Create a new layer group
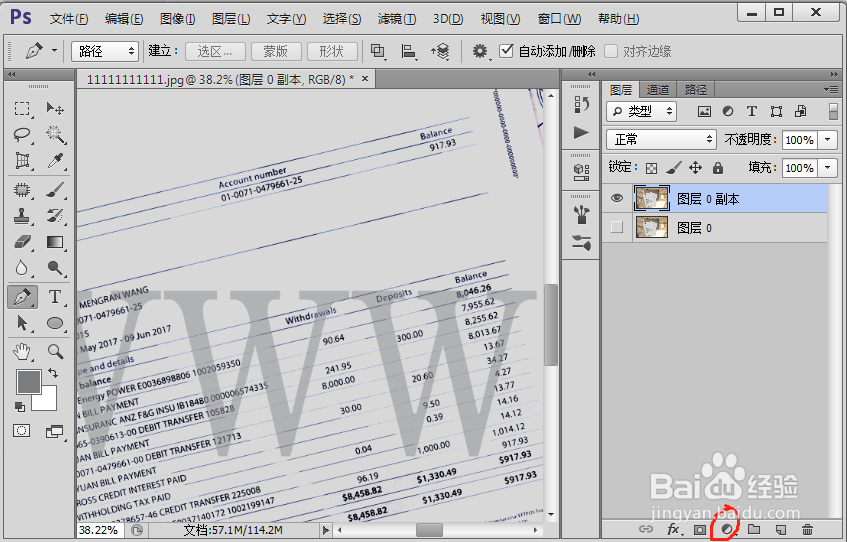Screen dimensions: 847x542 pos(754,530)
